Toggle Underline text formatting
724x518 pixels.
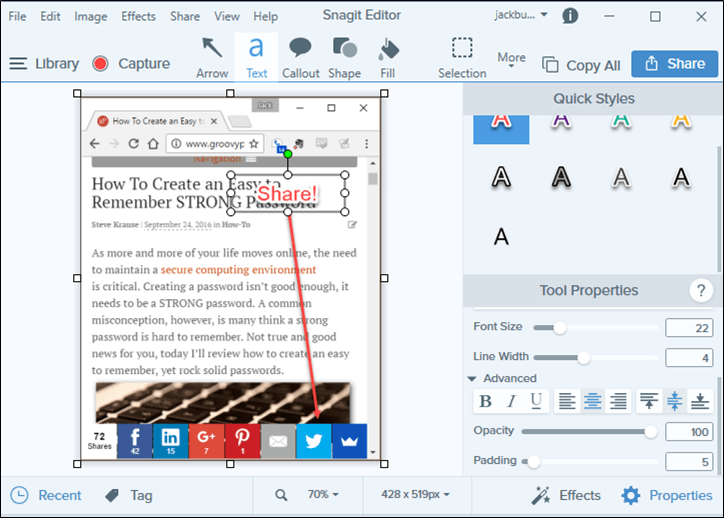[536, 401]
